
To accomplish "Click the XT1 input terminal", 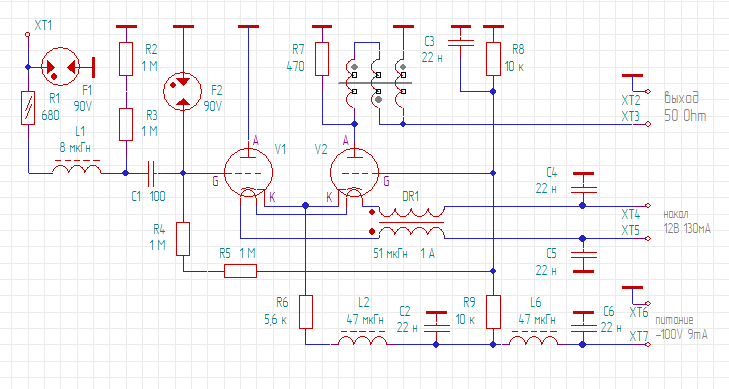I will pyautogui.click(x=27, y=34).
